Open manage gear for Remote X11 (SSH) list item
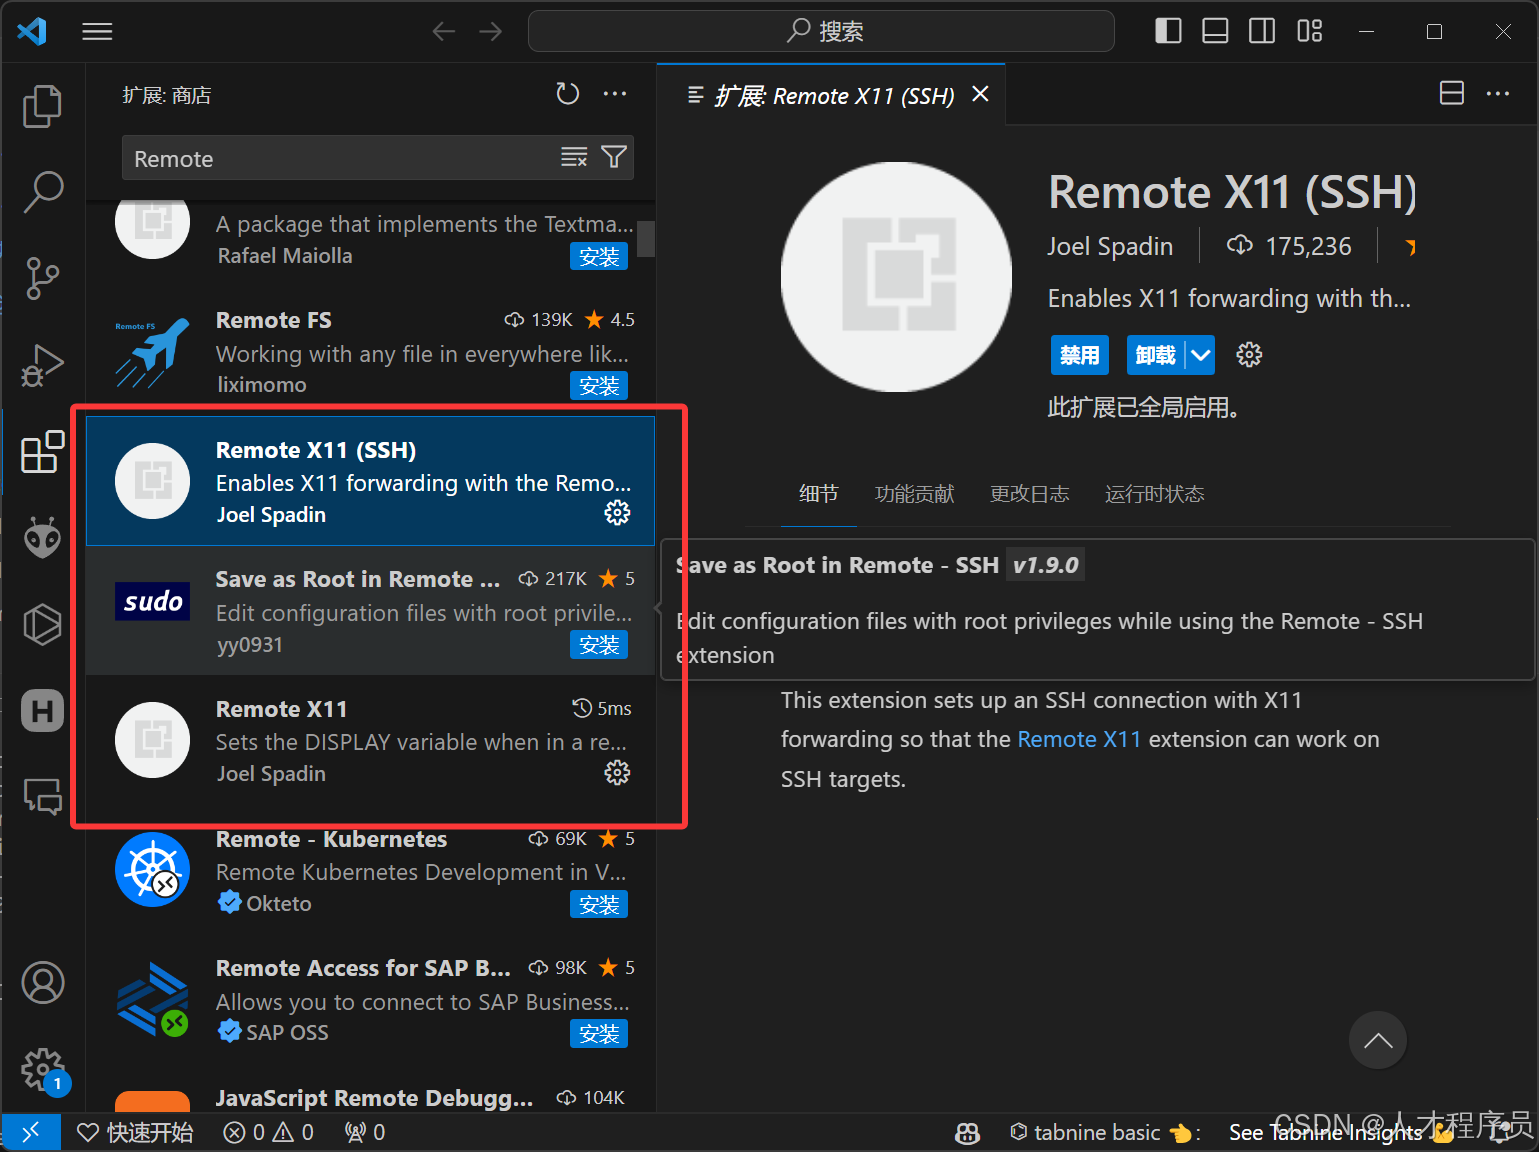Image resolution: width=1539 pixels, height=1152 pixels. point(617,513)
